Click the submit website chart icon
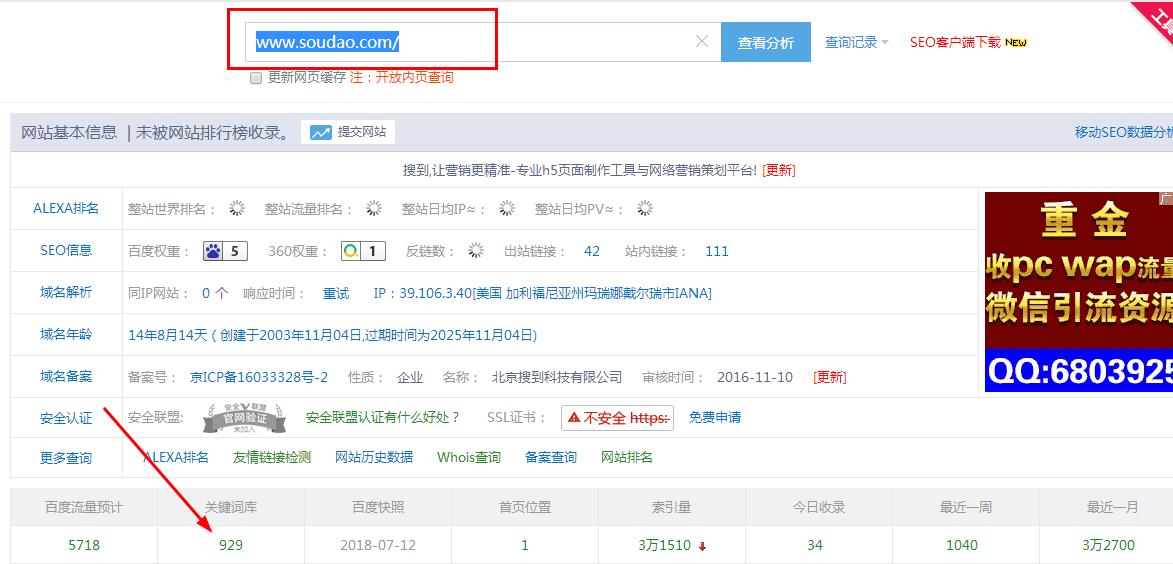The image size is (1173, 564). [321, 132]
